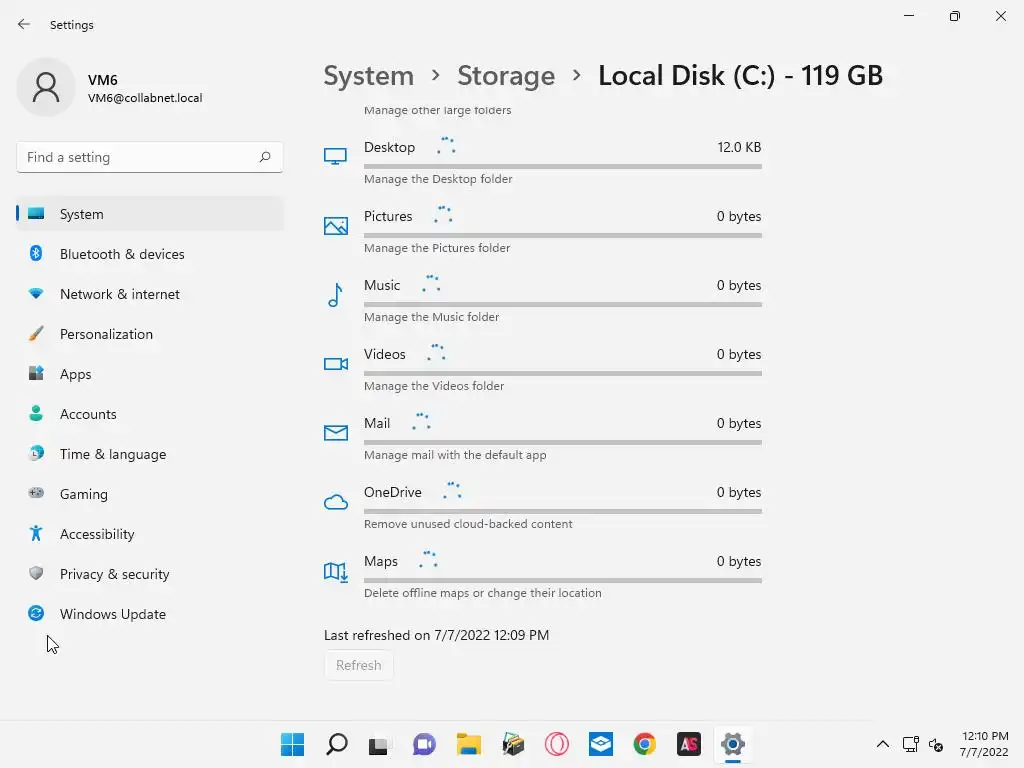Click the Find a setting search box
The image size is (1024, 768).
(x=140, y=157)
